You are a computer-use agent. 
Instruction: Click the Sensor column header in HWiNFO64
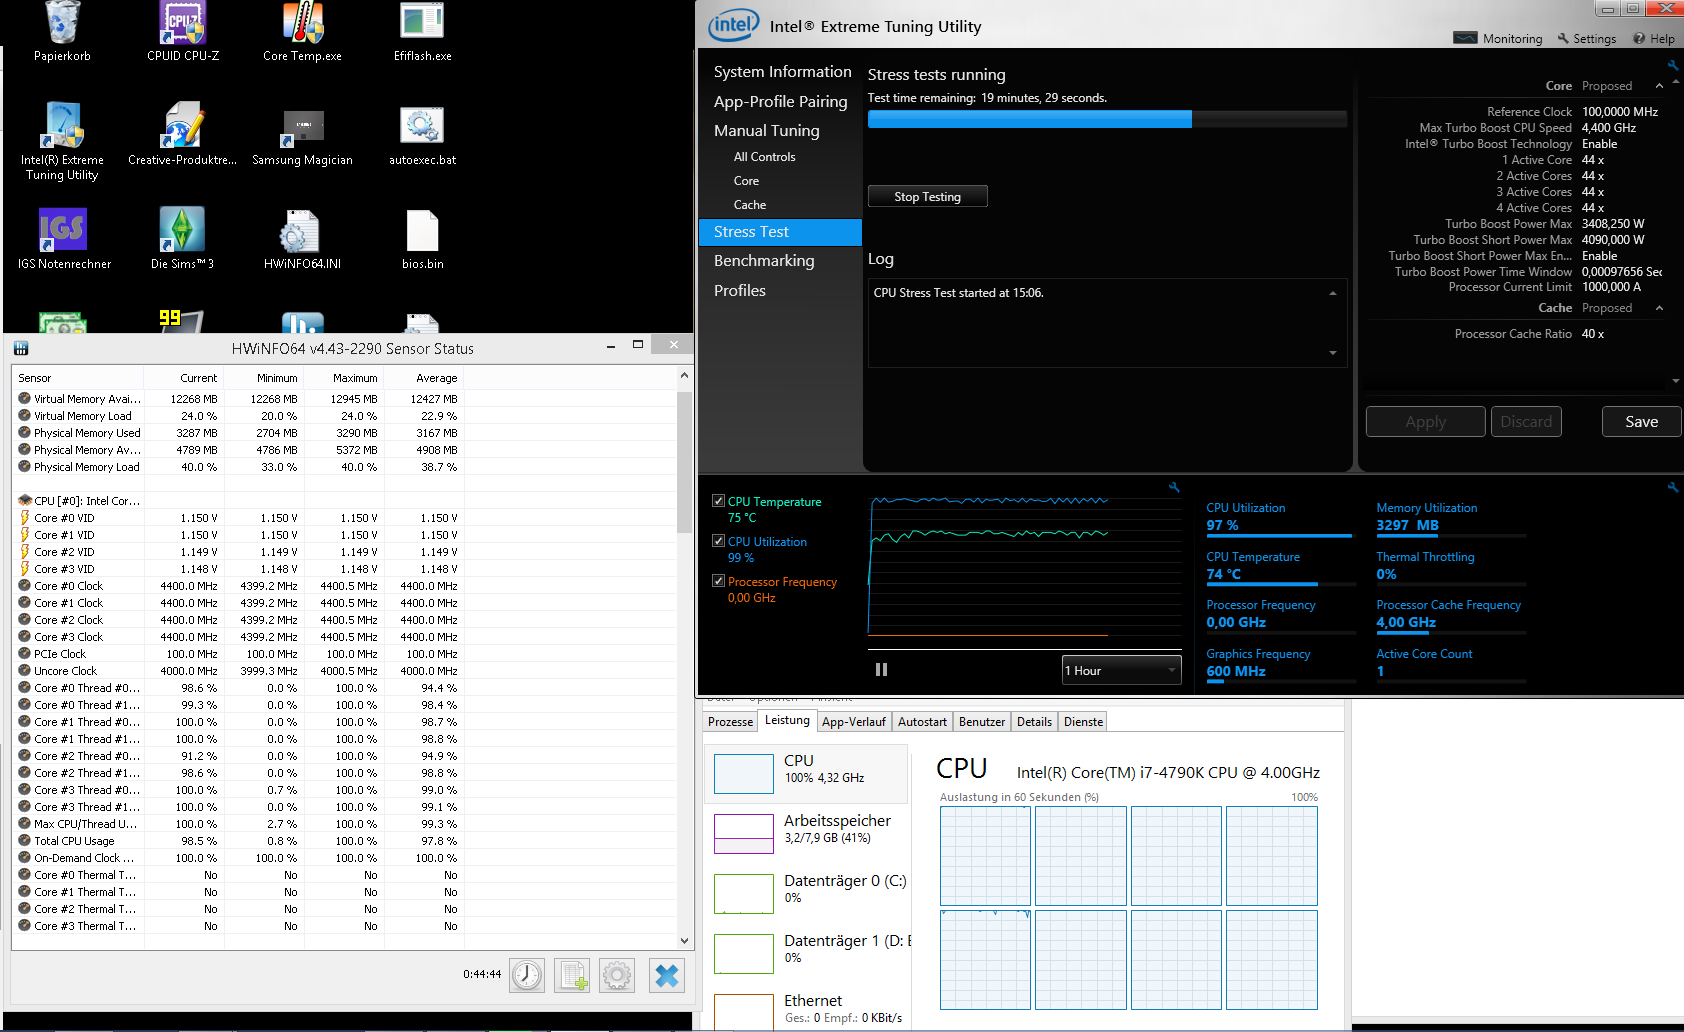(x=79, y=378)
